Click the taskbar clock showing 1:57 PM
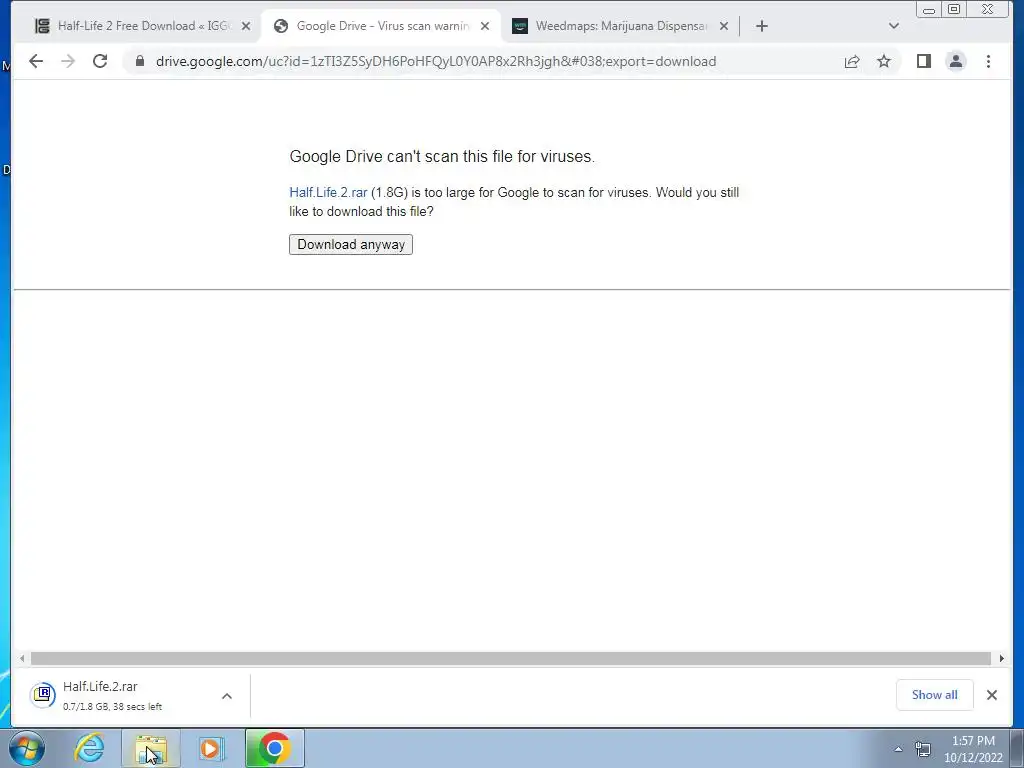This screenshot has height=768, width=1024. tap(973, 749)
